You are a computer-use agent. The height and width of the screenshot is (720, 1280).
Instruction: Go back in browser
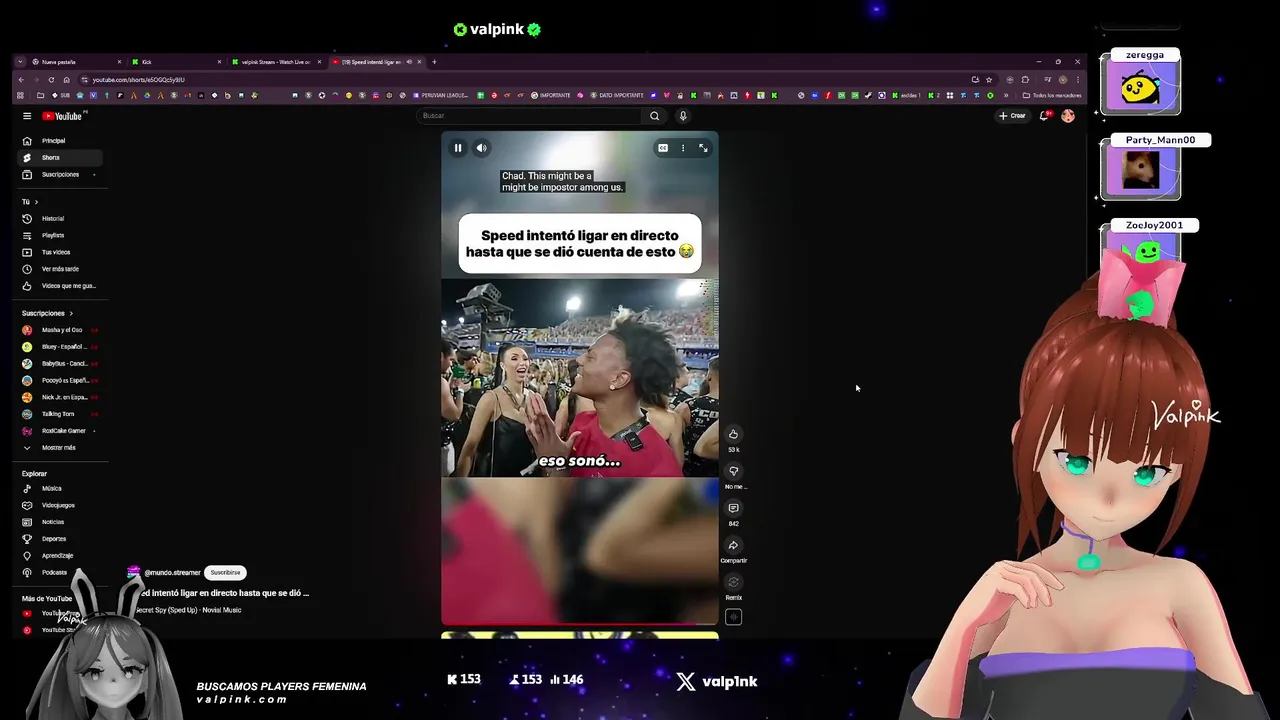tap(20, 80)
